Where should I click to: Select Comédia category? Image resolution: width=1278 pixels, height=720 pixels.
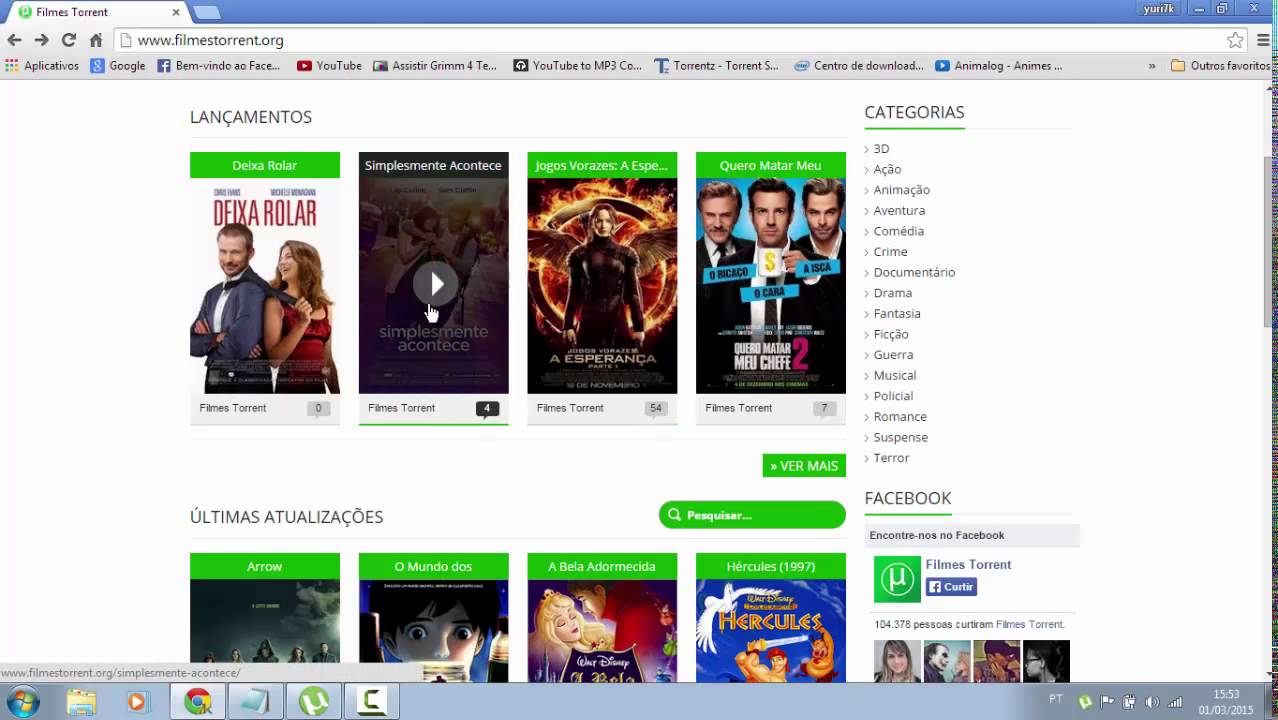pyautogui.click(x=898, y=231)
